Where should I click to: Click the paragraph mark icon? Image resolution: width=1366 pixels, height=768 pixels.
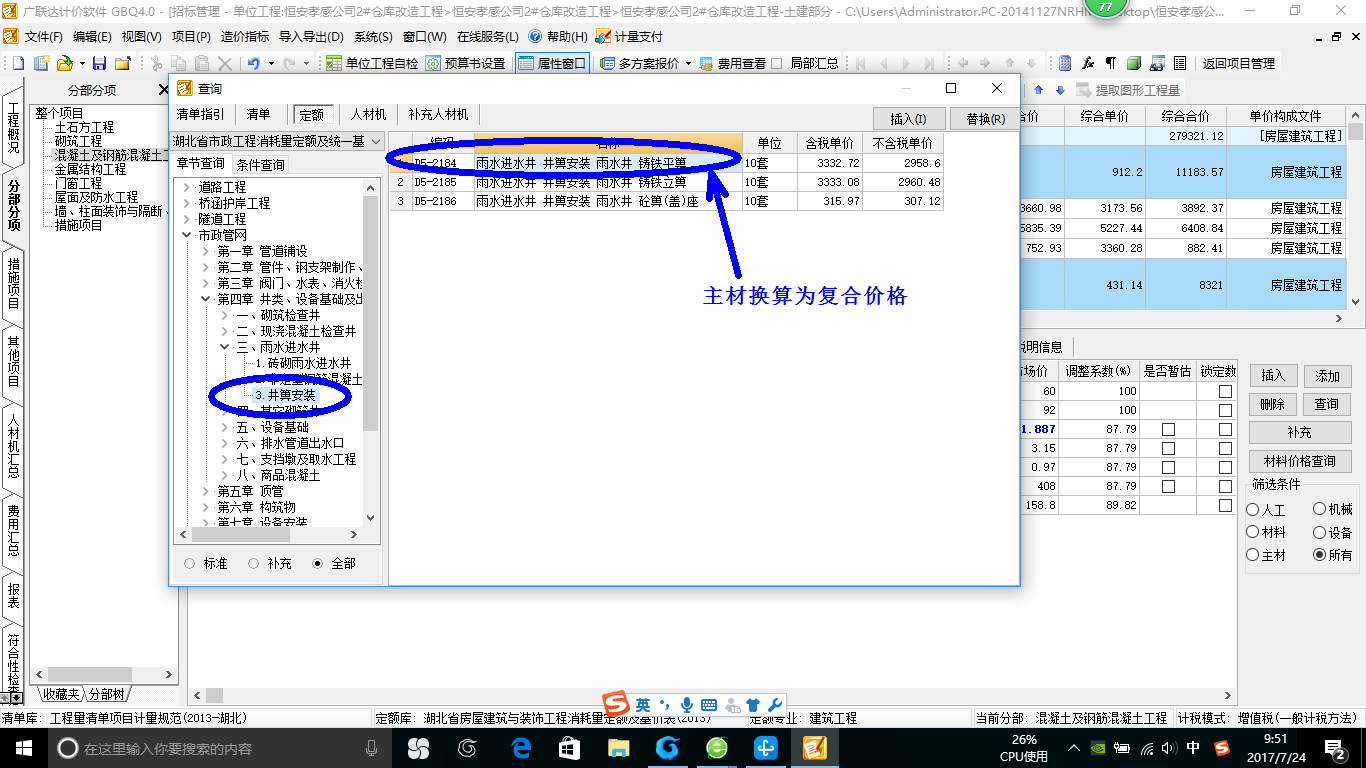pos(1110,63)
